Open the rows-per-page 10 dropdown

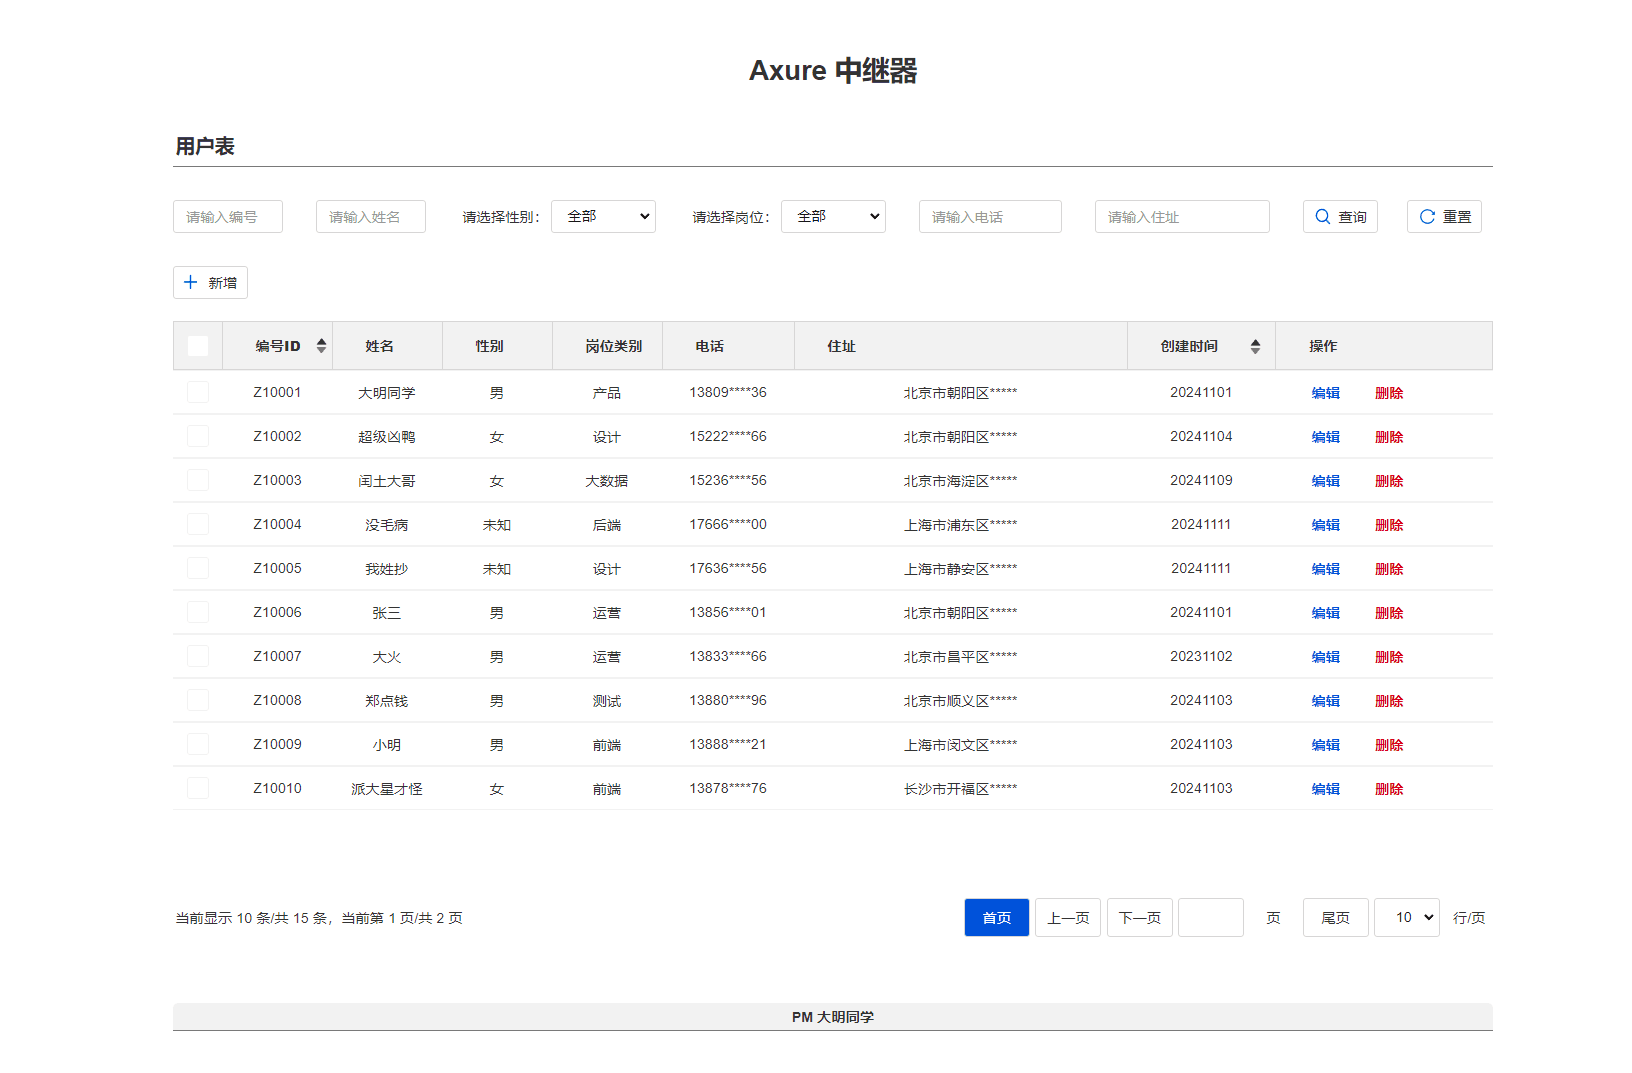[1407, 917]
